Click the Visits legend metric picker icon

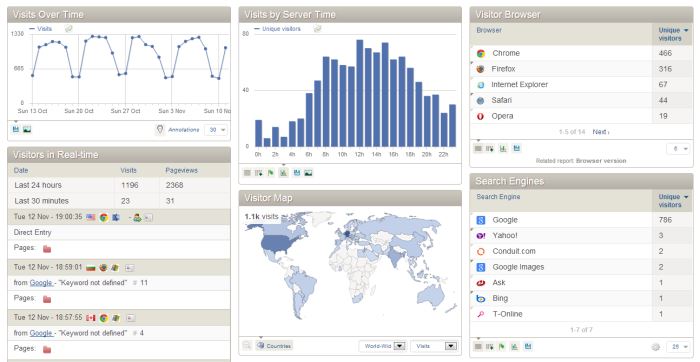click(x=68, y=29)
